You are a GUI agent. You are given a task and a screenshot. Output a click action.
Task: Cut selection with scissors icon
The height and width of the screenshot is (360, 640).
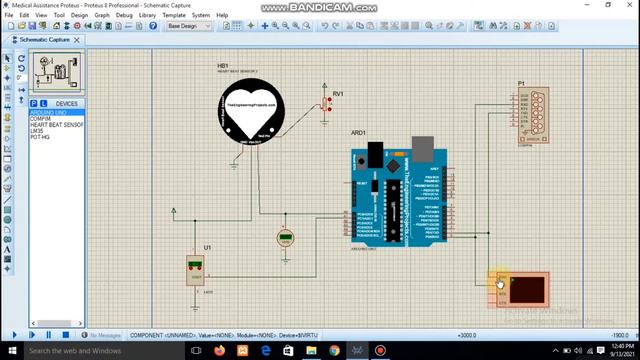349,26
